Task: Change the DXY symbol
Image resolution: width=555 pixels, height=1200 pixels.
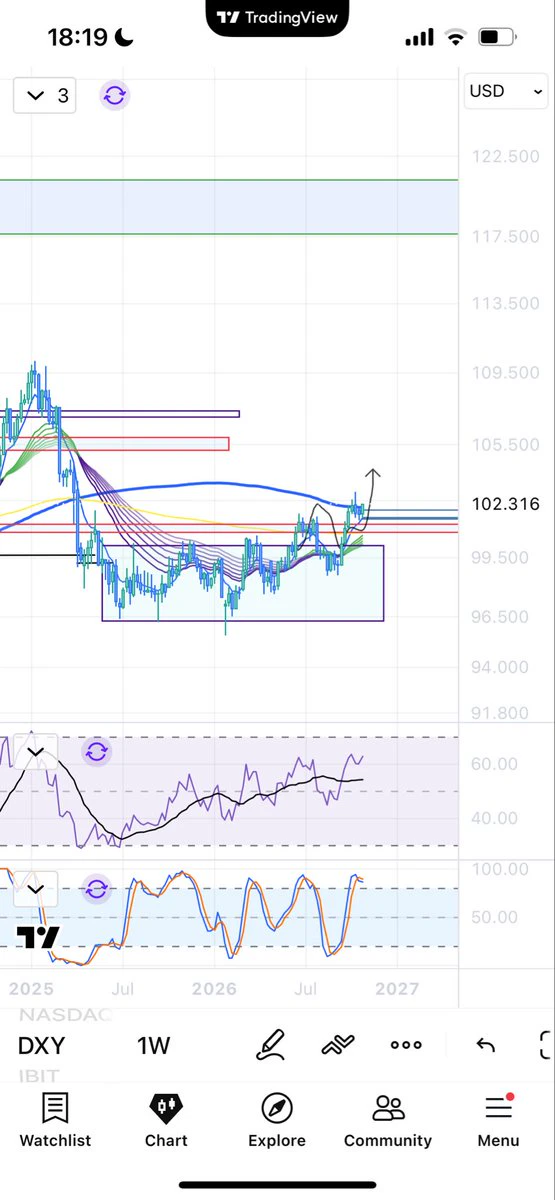Action: click(x=41, y=1046)
